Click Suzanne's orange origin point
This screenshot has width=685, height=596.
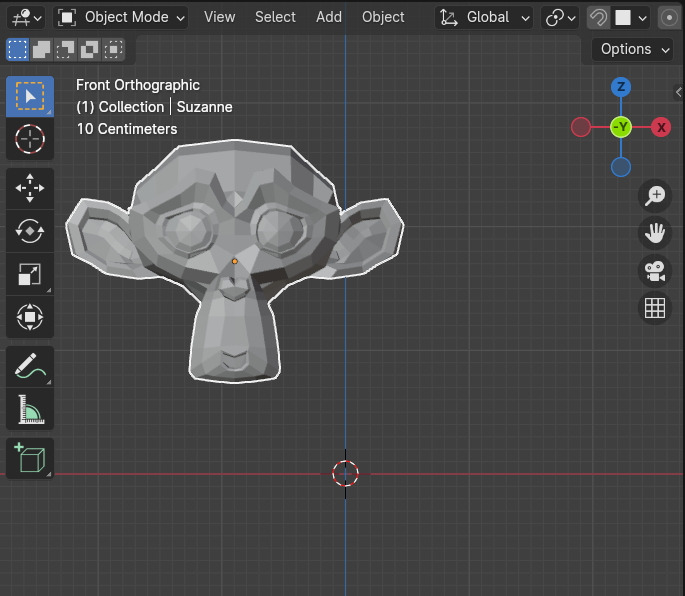(235, 261)
